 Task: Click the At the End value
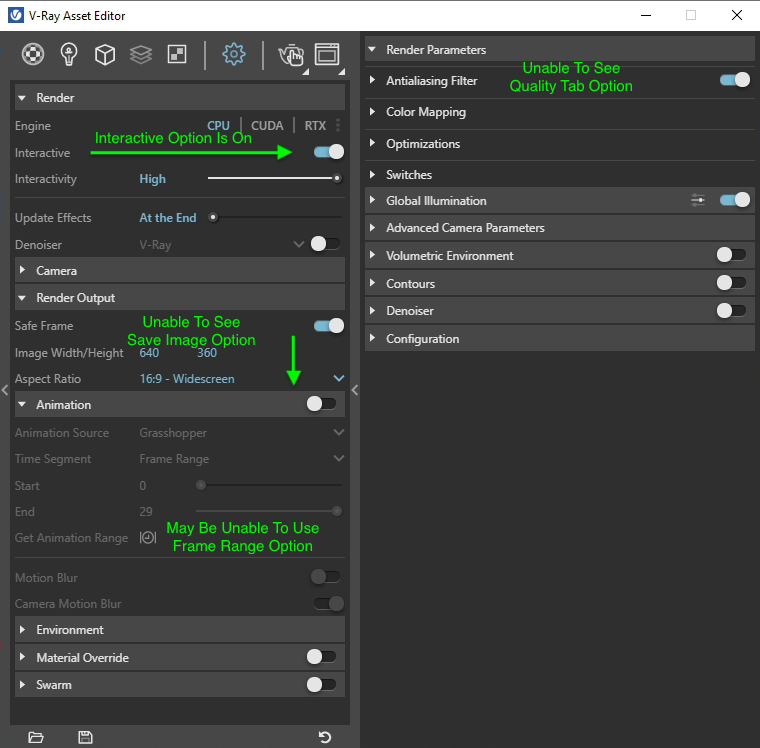(168, 218)
